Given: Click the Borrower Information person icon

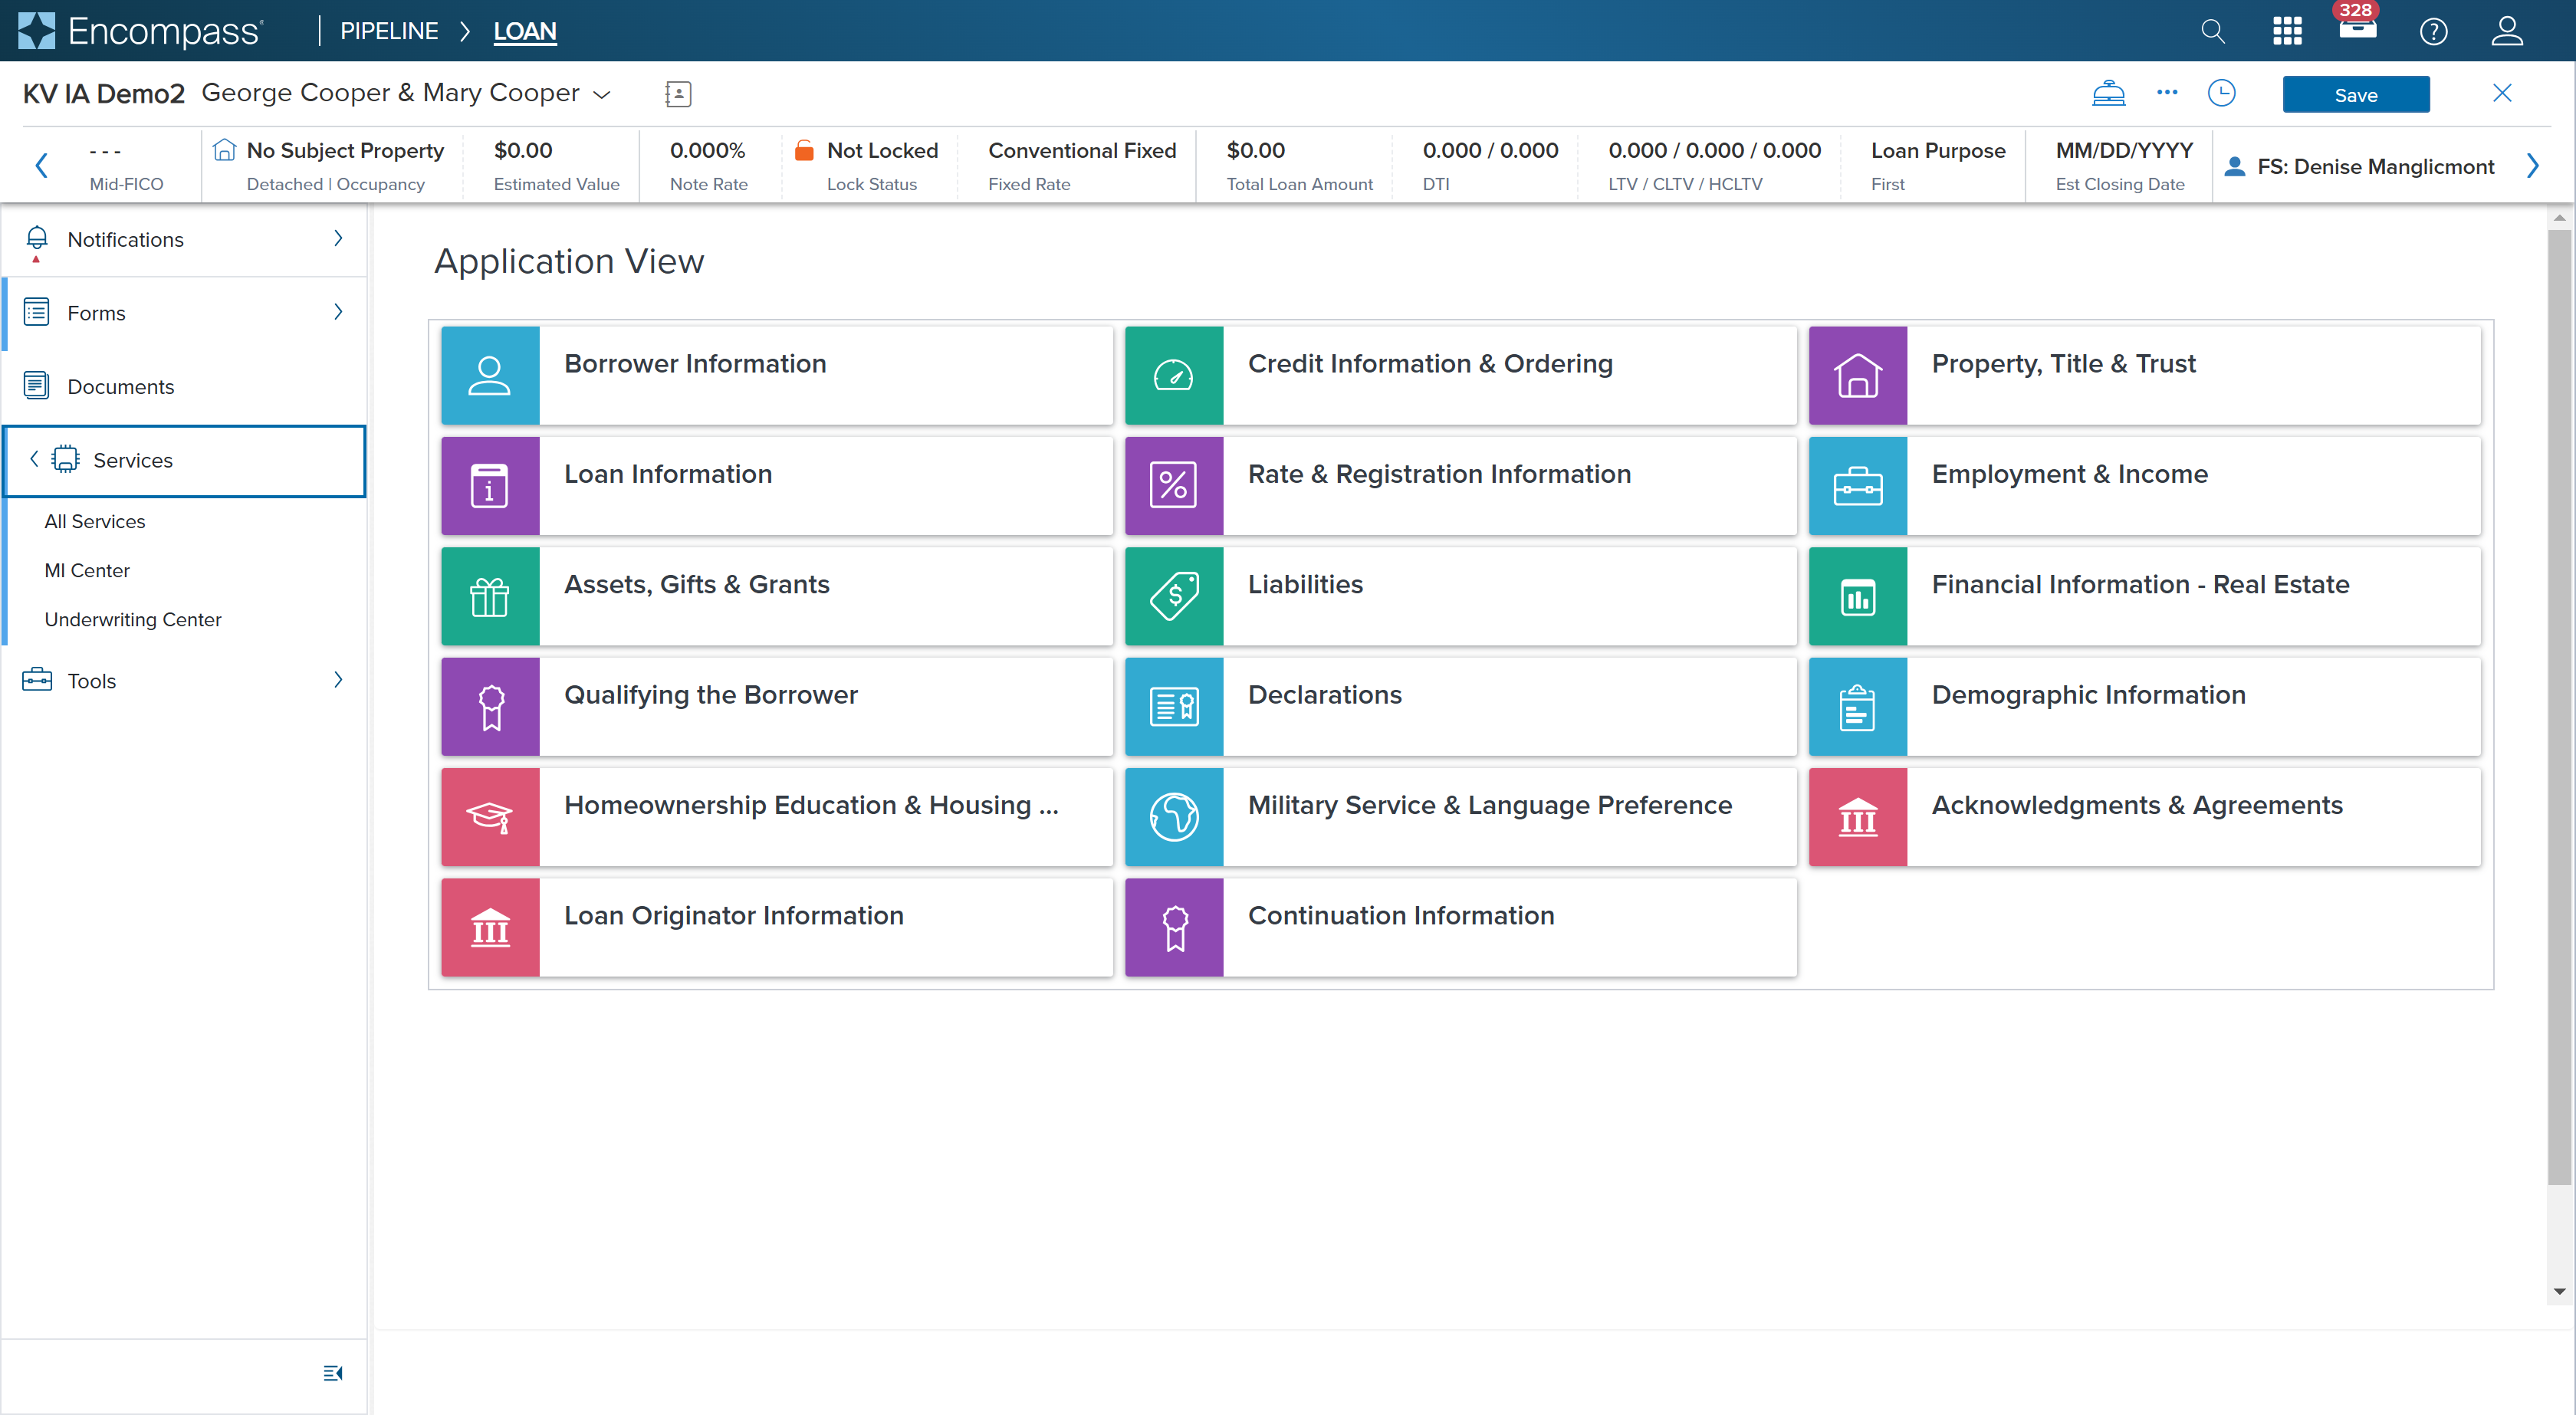Looking at the screenshot, I should click(x=490, y=375).
